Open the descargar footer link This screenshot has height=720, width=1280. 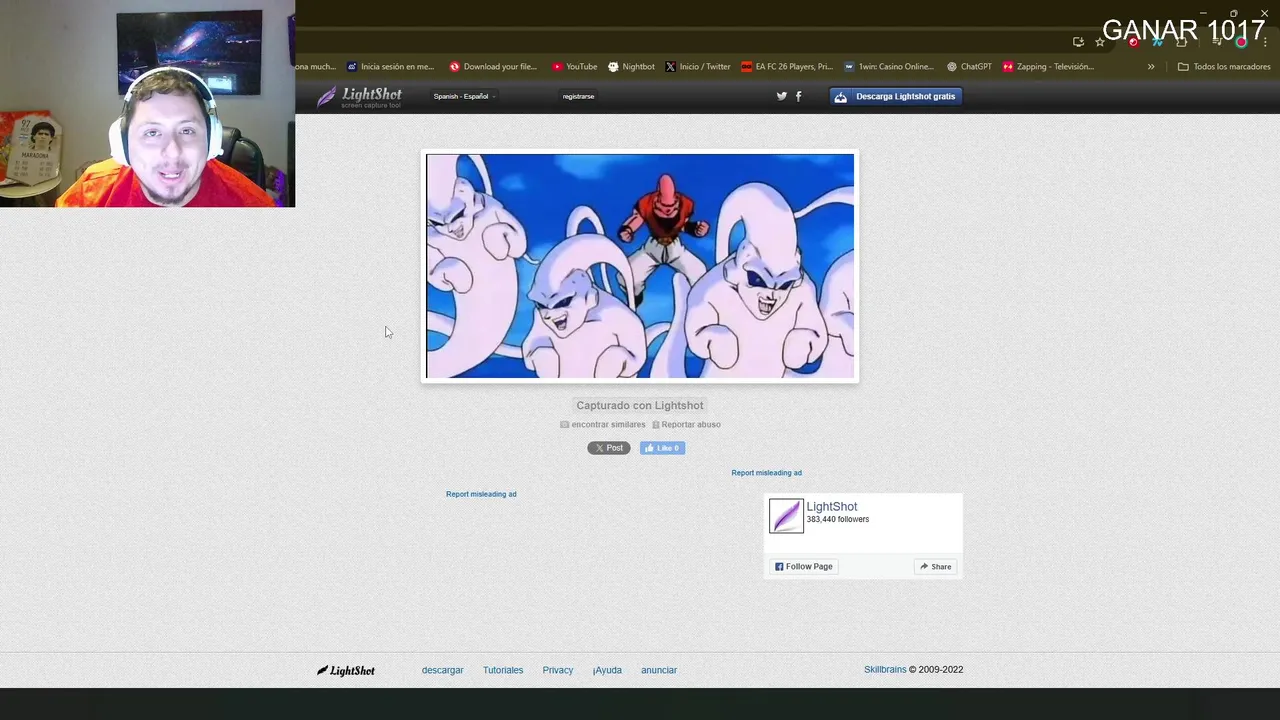tap(442, 670)
